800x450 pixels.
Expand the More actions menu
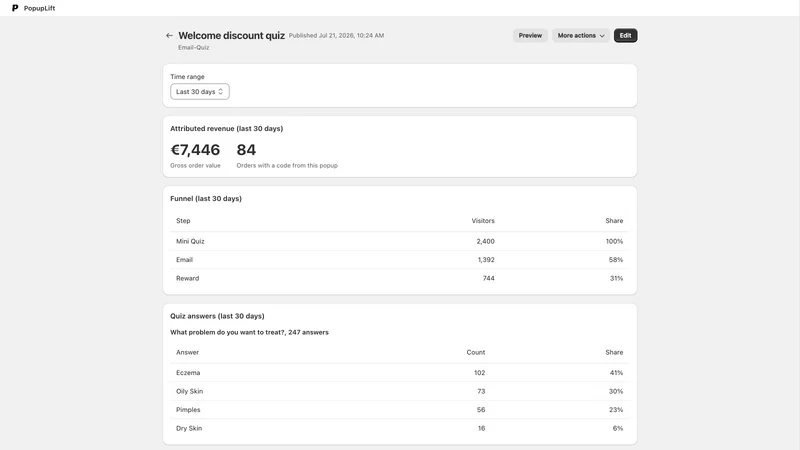click(581, 36)
